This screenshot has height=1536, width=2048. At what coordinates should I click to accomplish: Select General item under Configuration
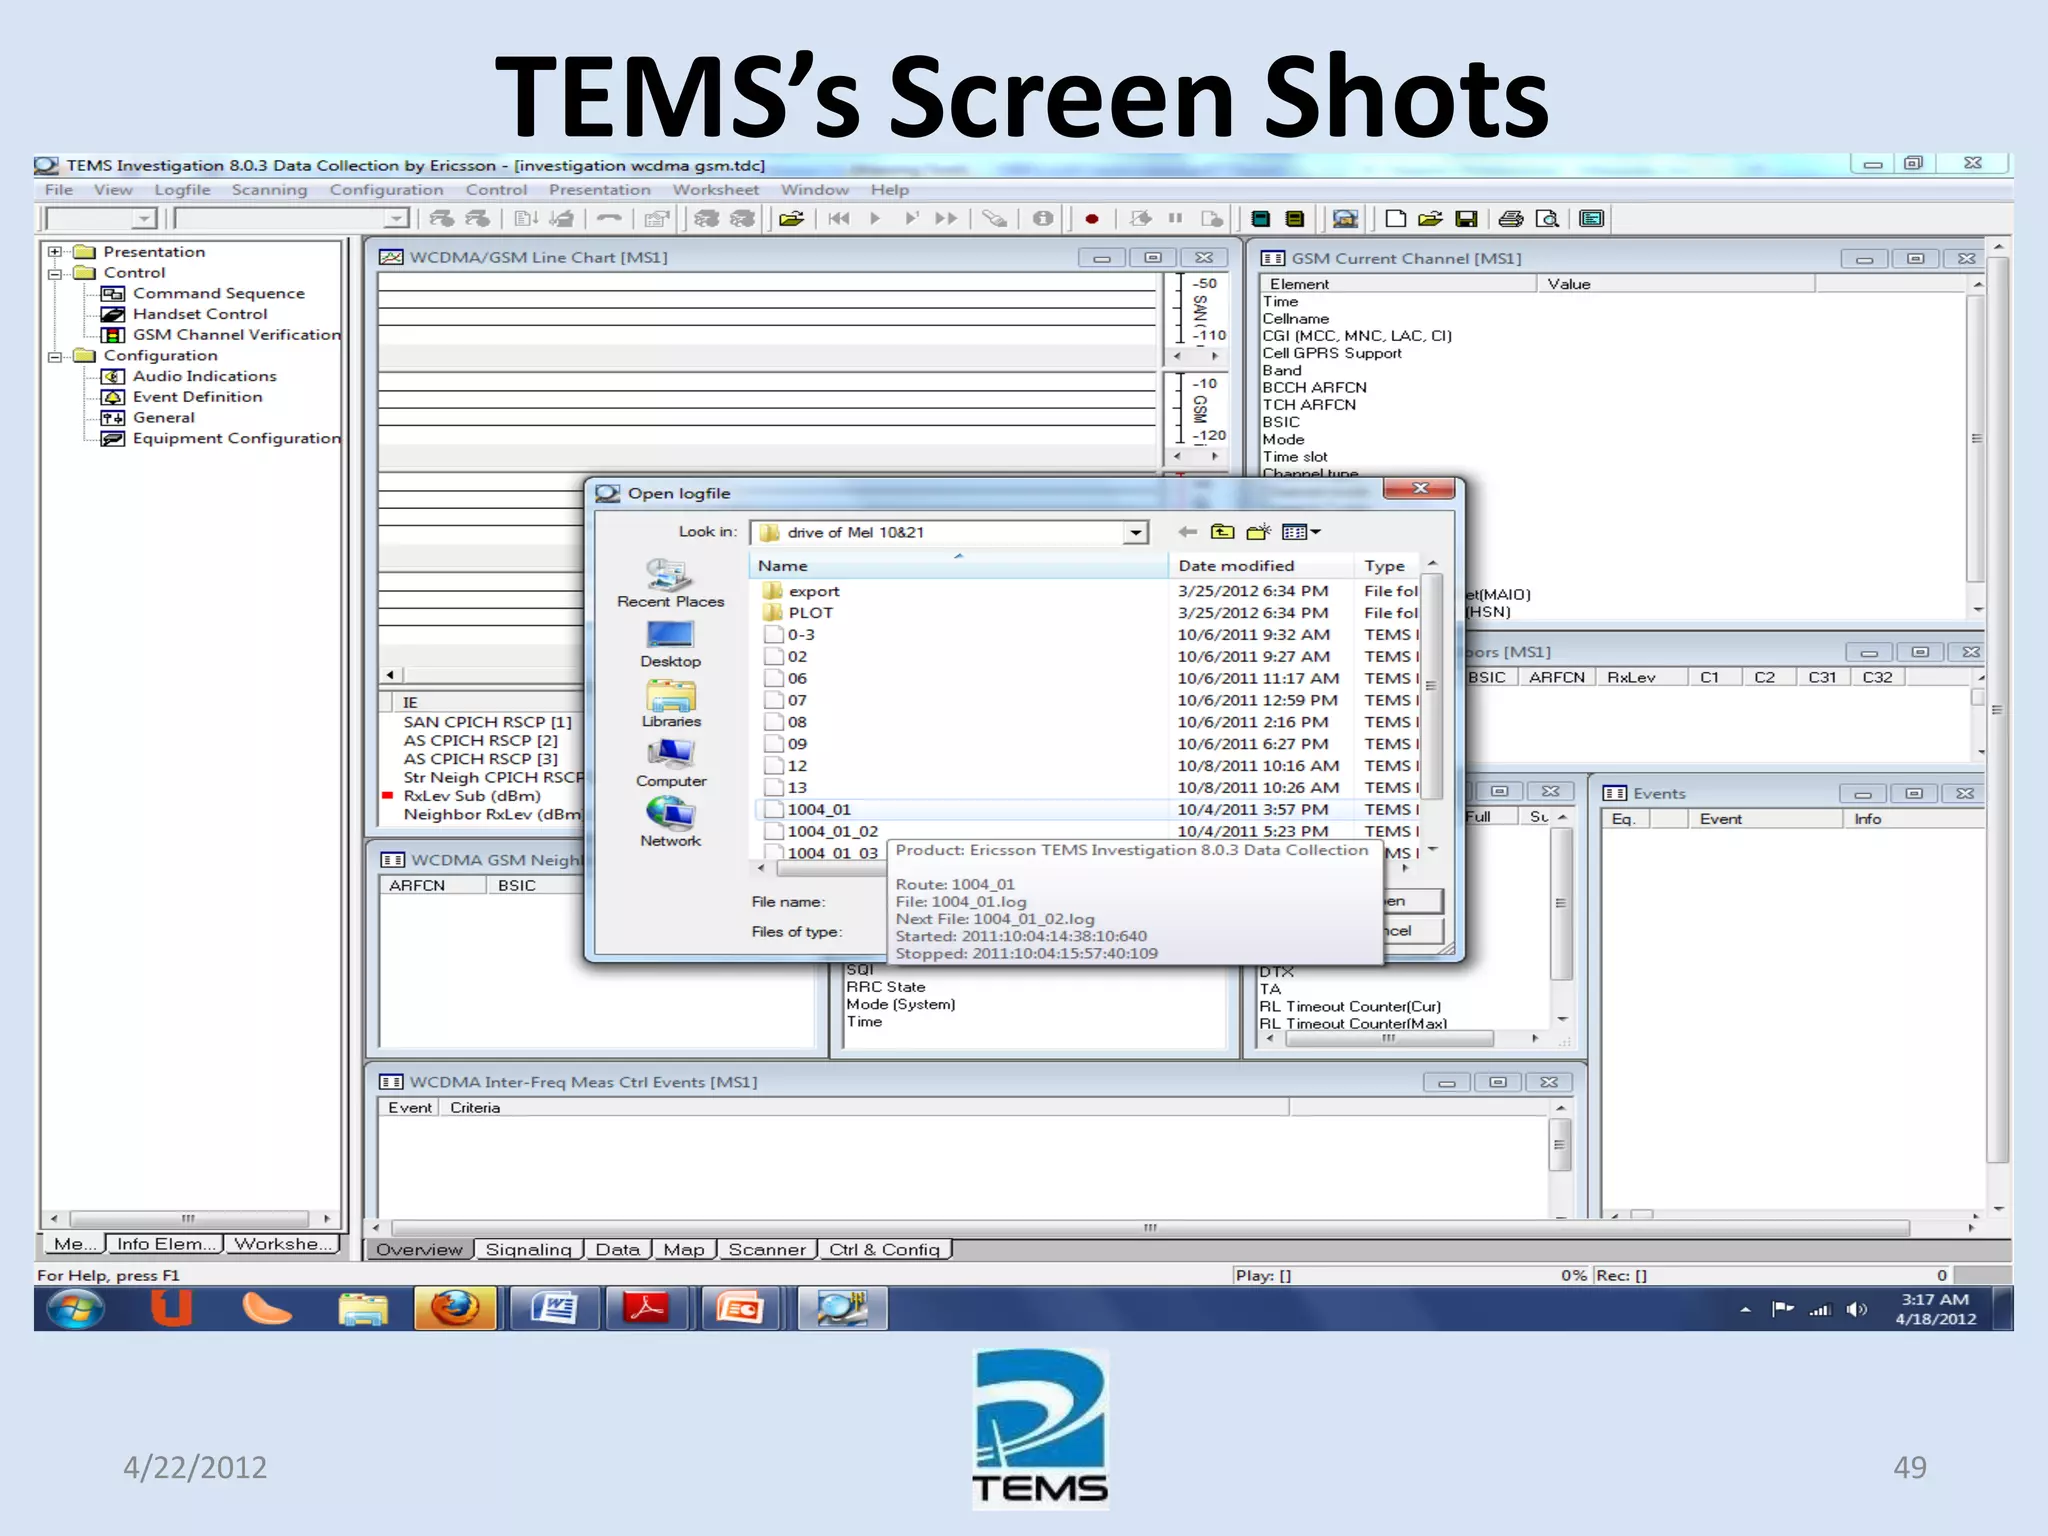pyautogui.click(x=164, y=418)
